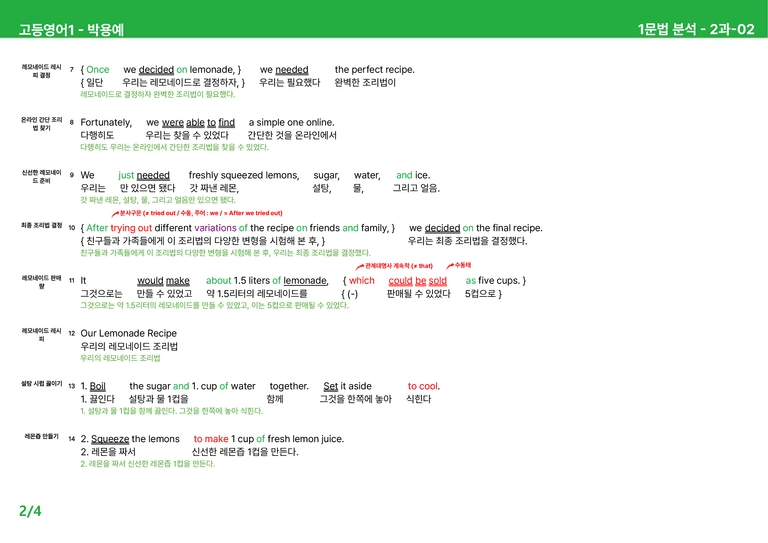Click the page number 2/4

pyautogui.click(x=30, y=511)
